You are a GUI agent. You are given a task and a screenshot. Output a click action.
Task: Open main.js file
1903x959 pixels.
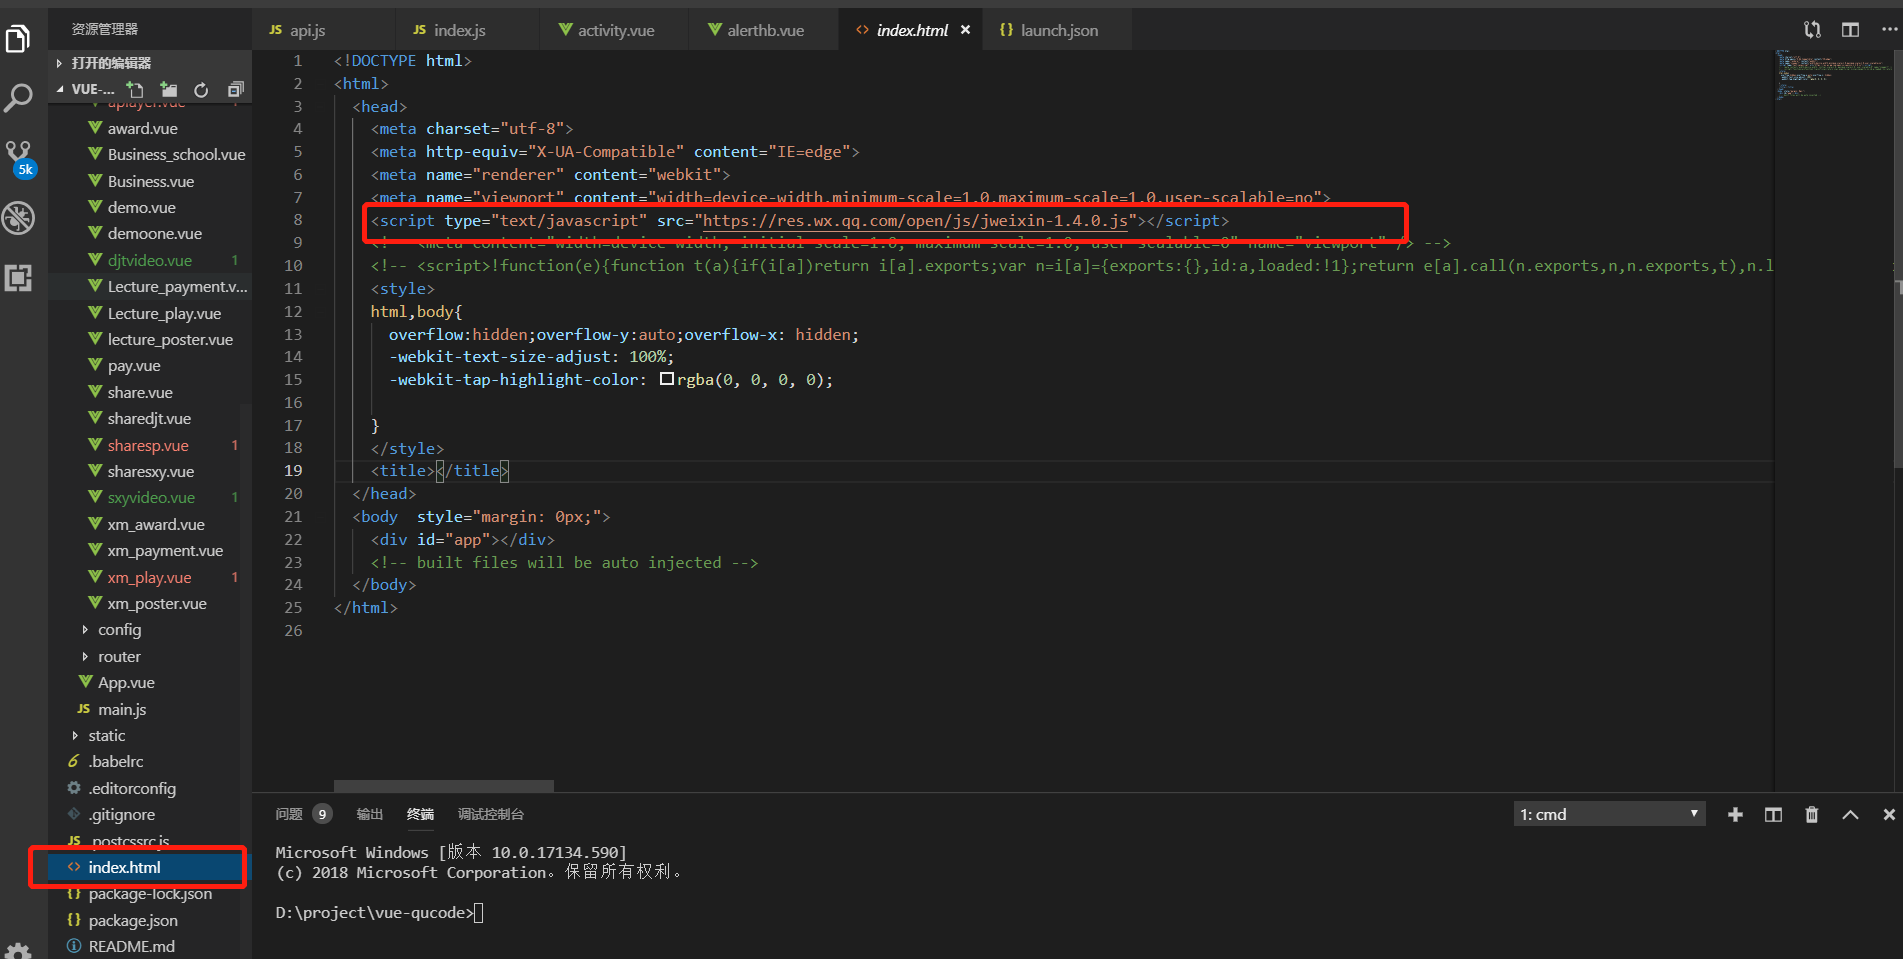point(122,710)
